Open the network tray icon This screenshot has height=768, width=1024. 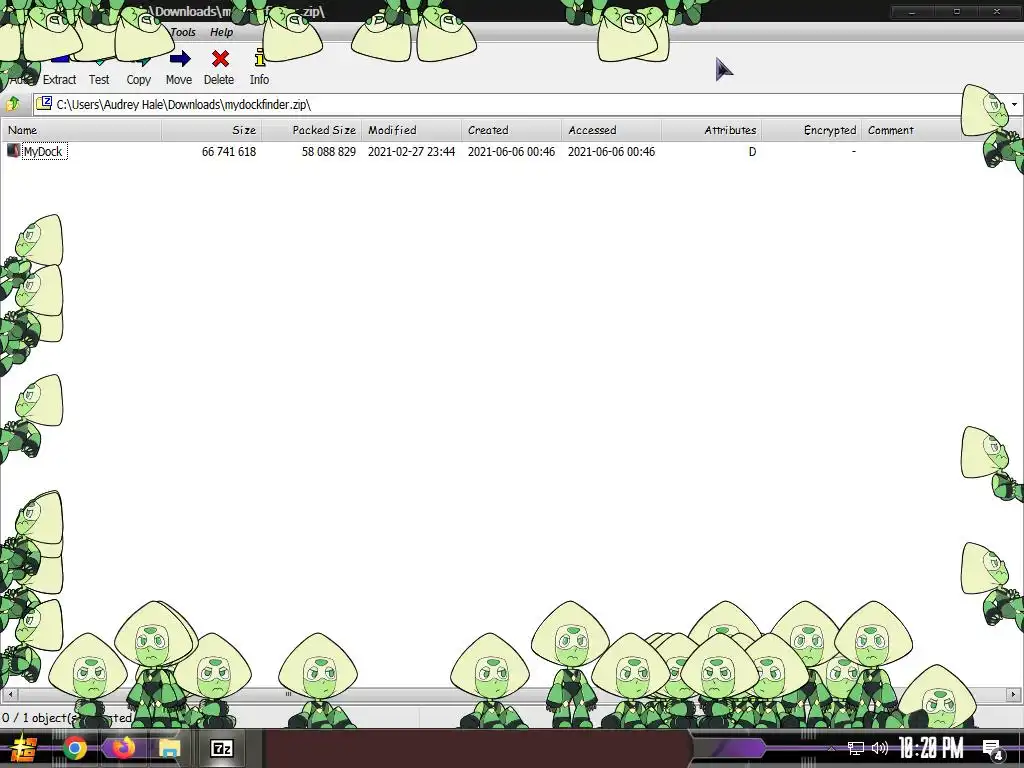click(x=856, y=748)
